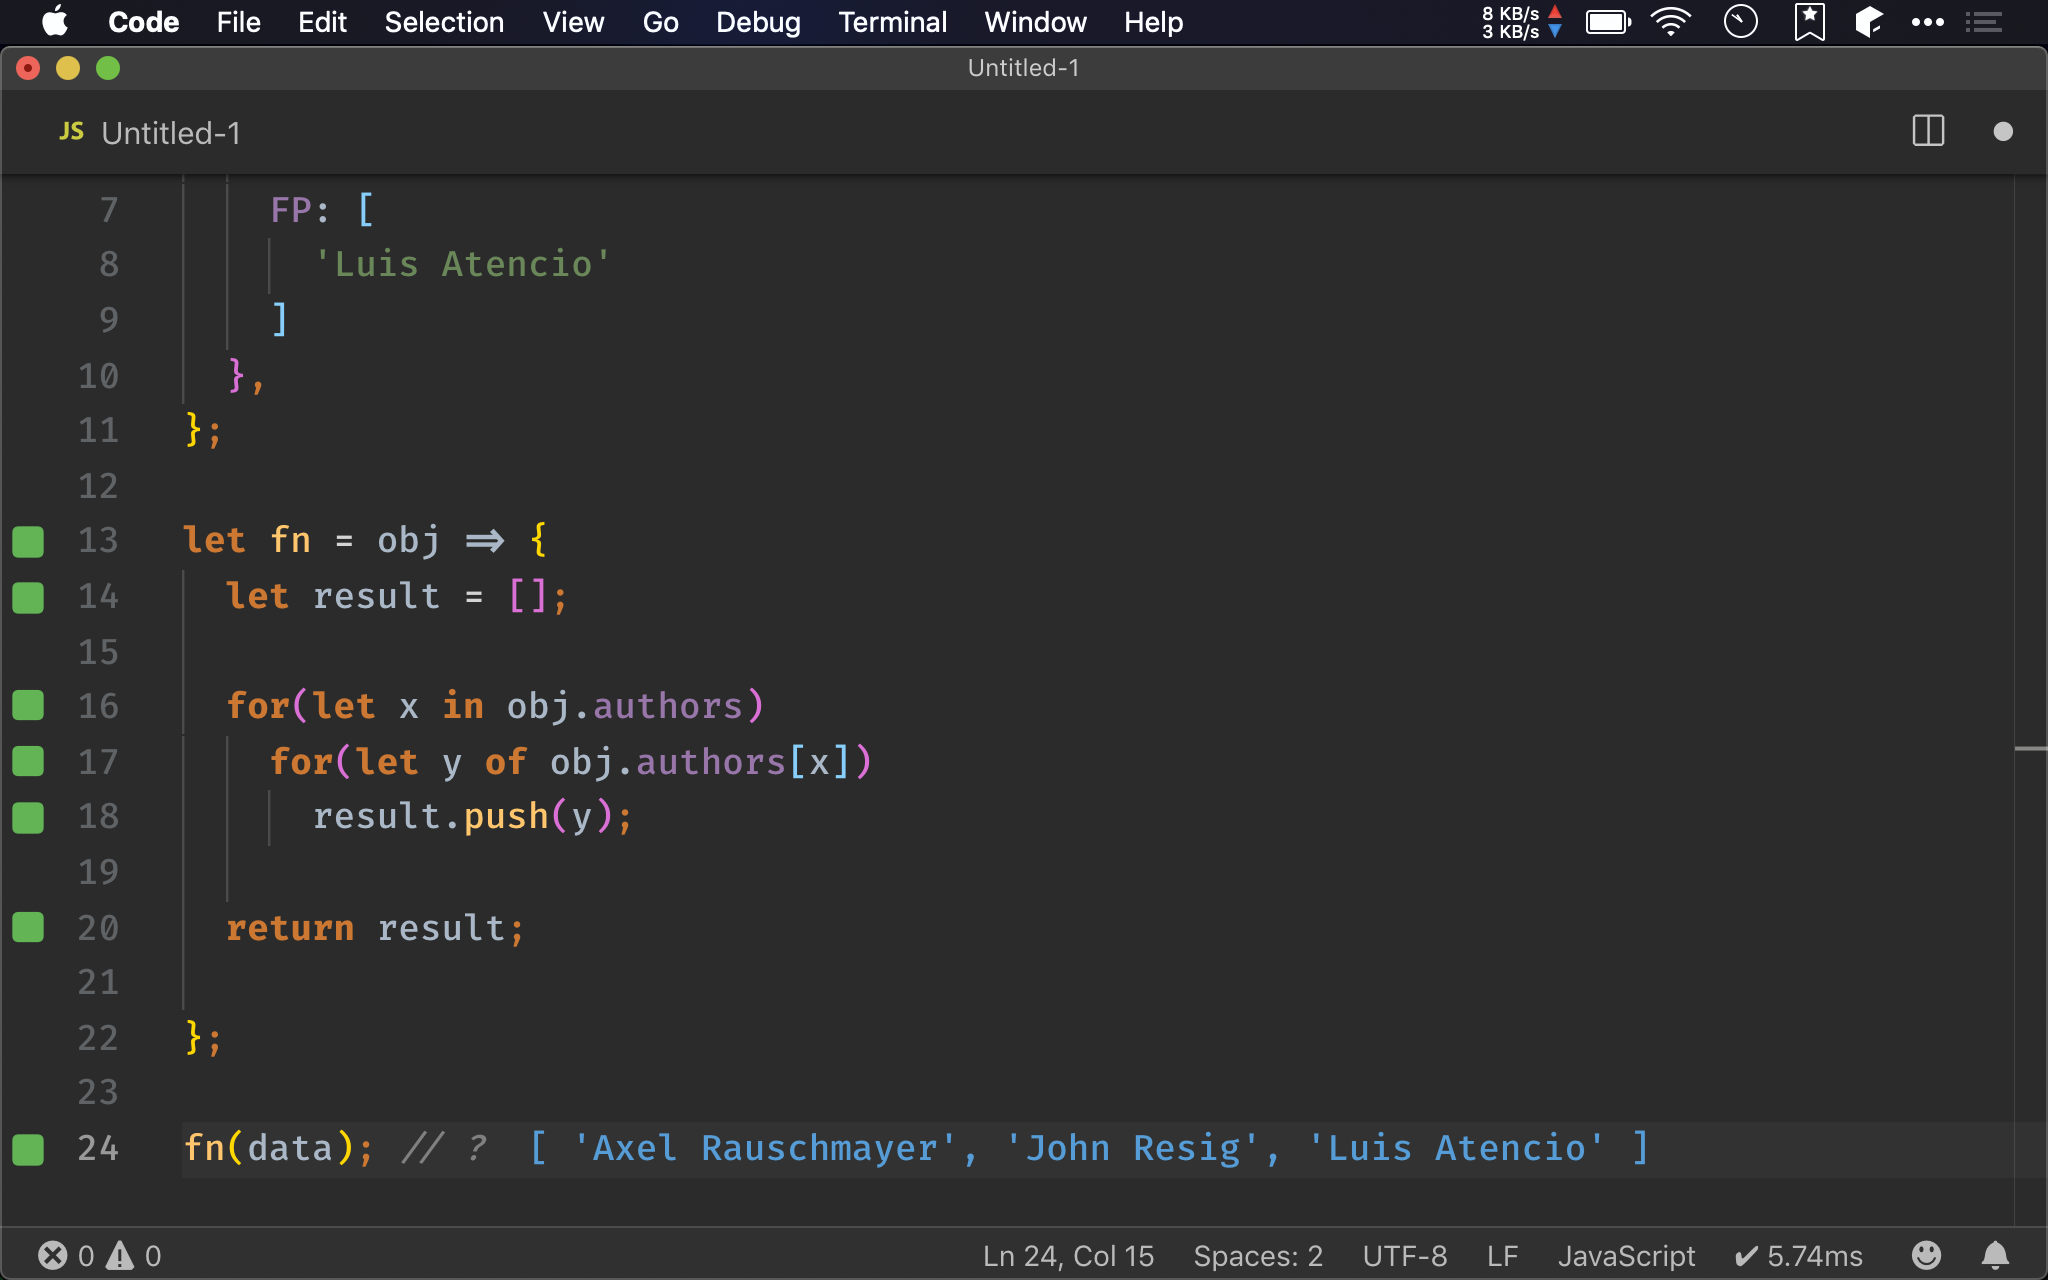
Task: Change indentation via 'Spaces: 2'
Action: [1258, 1256]
